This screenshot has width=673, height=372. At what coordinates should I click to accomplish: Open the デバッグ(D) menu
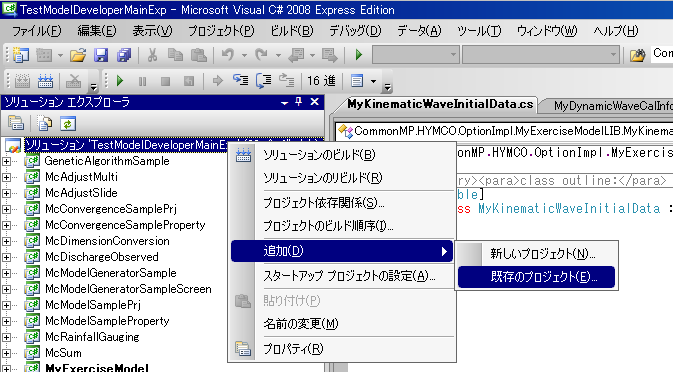pos(355,31)
